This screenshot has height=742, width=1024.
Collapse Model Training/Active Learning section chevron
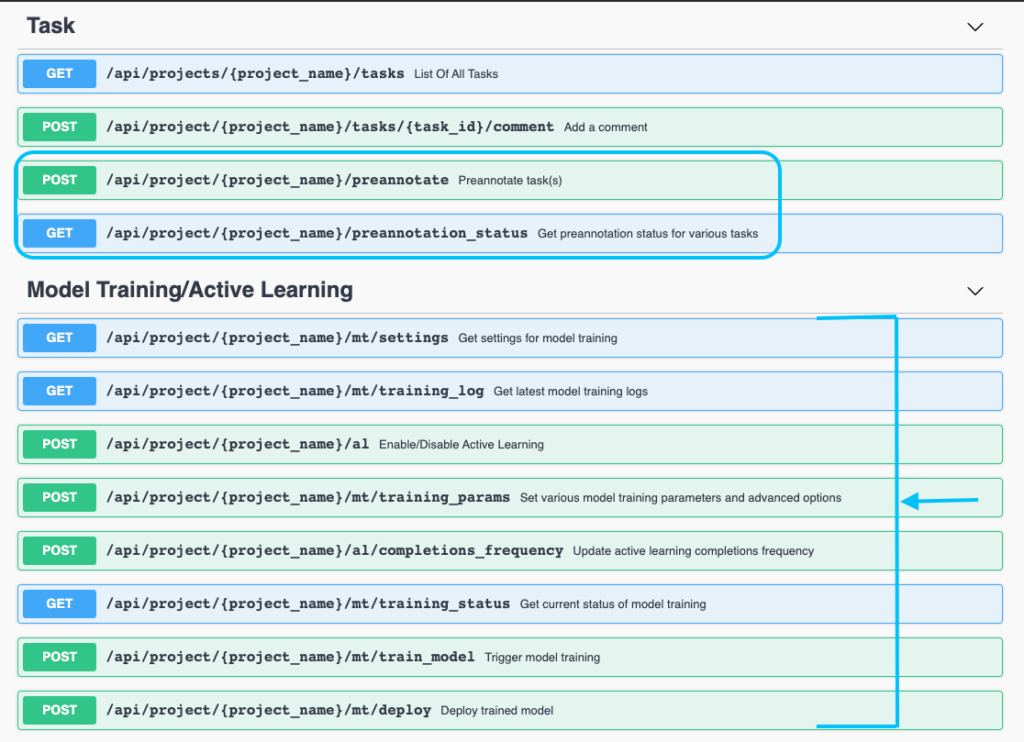click(974, 291)
